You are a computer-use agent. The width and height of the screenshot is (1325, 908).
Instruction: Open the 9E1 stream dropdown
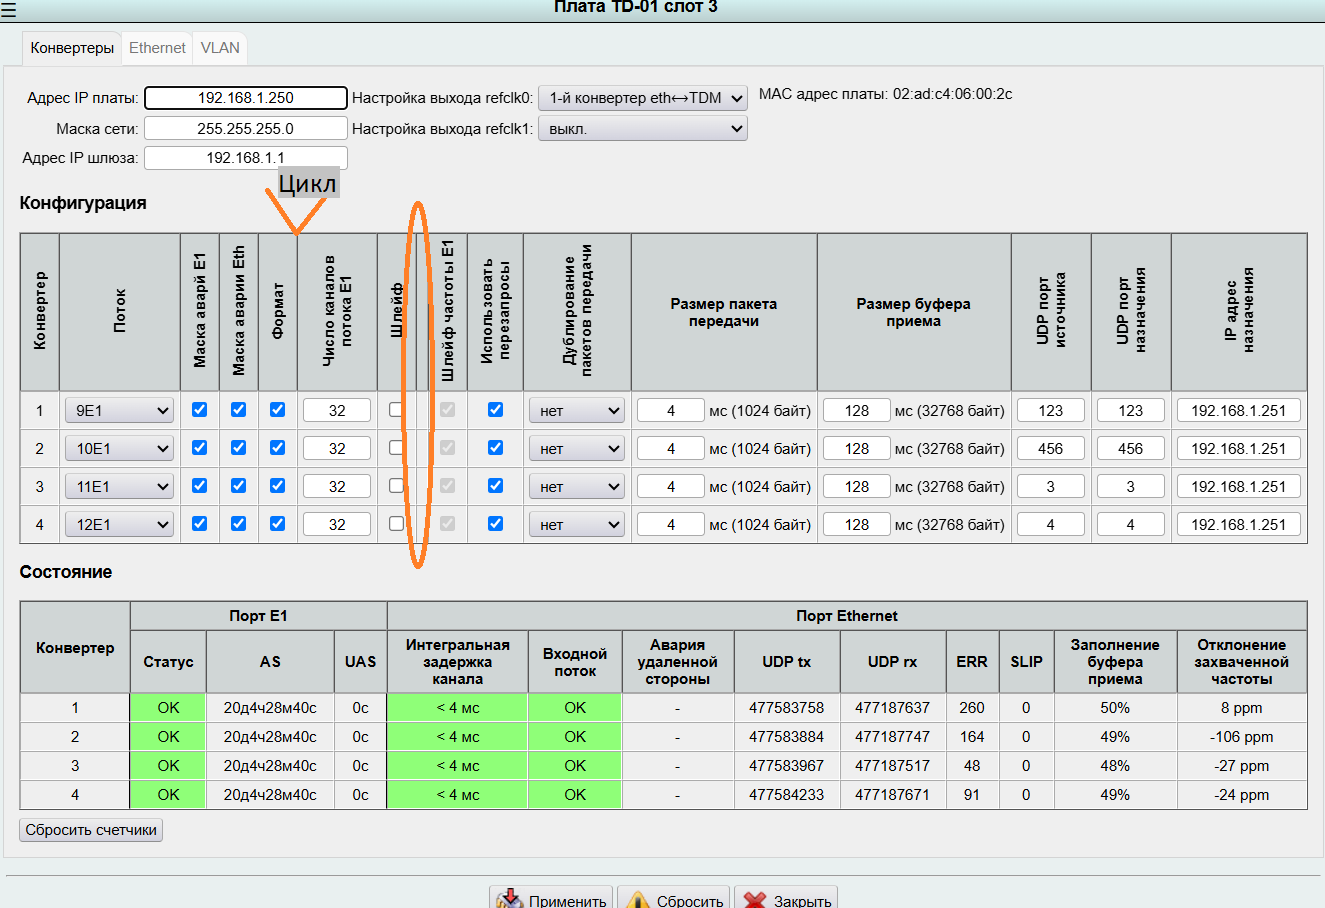click(119, 411)
